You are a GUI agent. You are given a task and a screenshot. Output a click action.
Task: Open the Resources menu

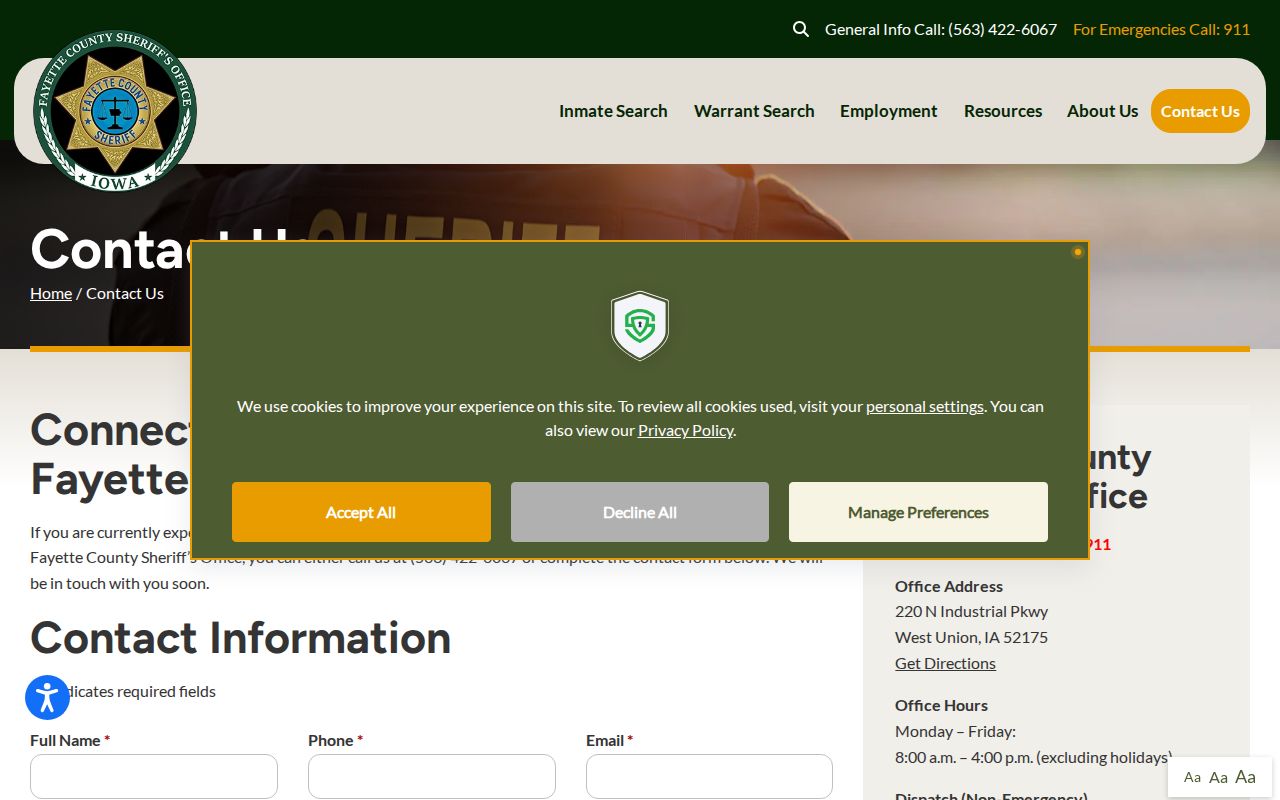pos(1003,111)
